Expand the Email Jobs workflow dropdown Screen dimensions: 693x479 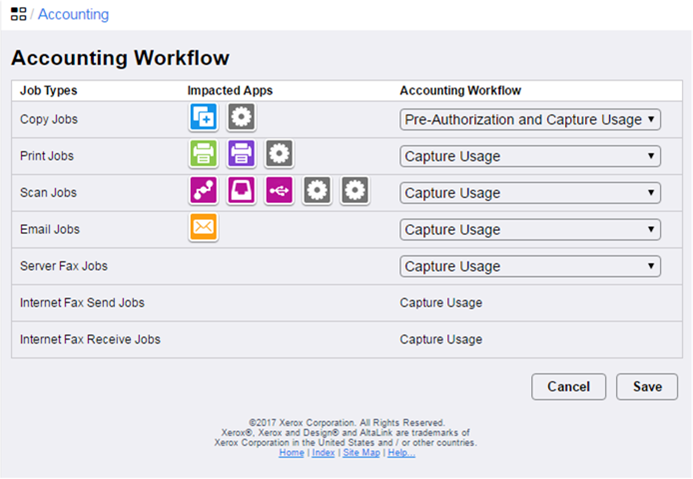coord(530,230)
